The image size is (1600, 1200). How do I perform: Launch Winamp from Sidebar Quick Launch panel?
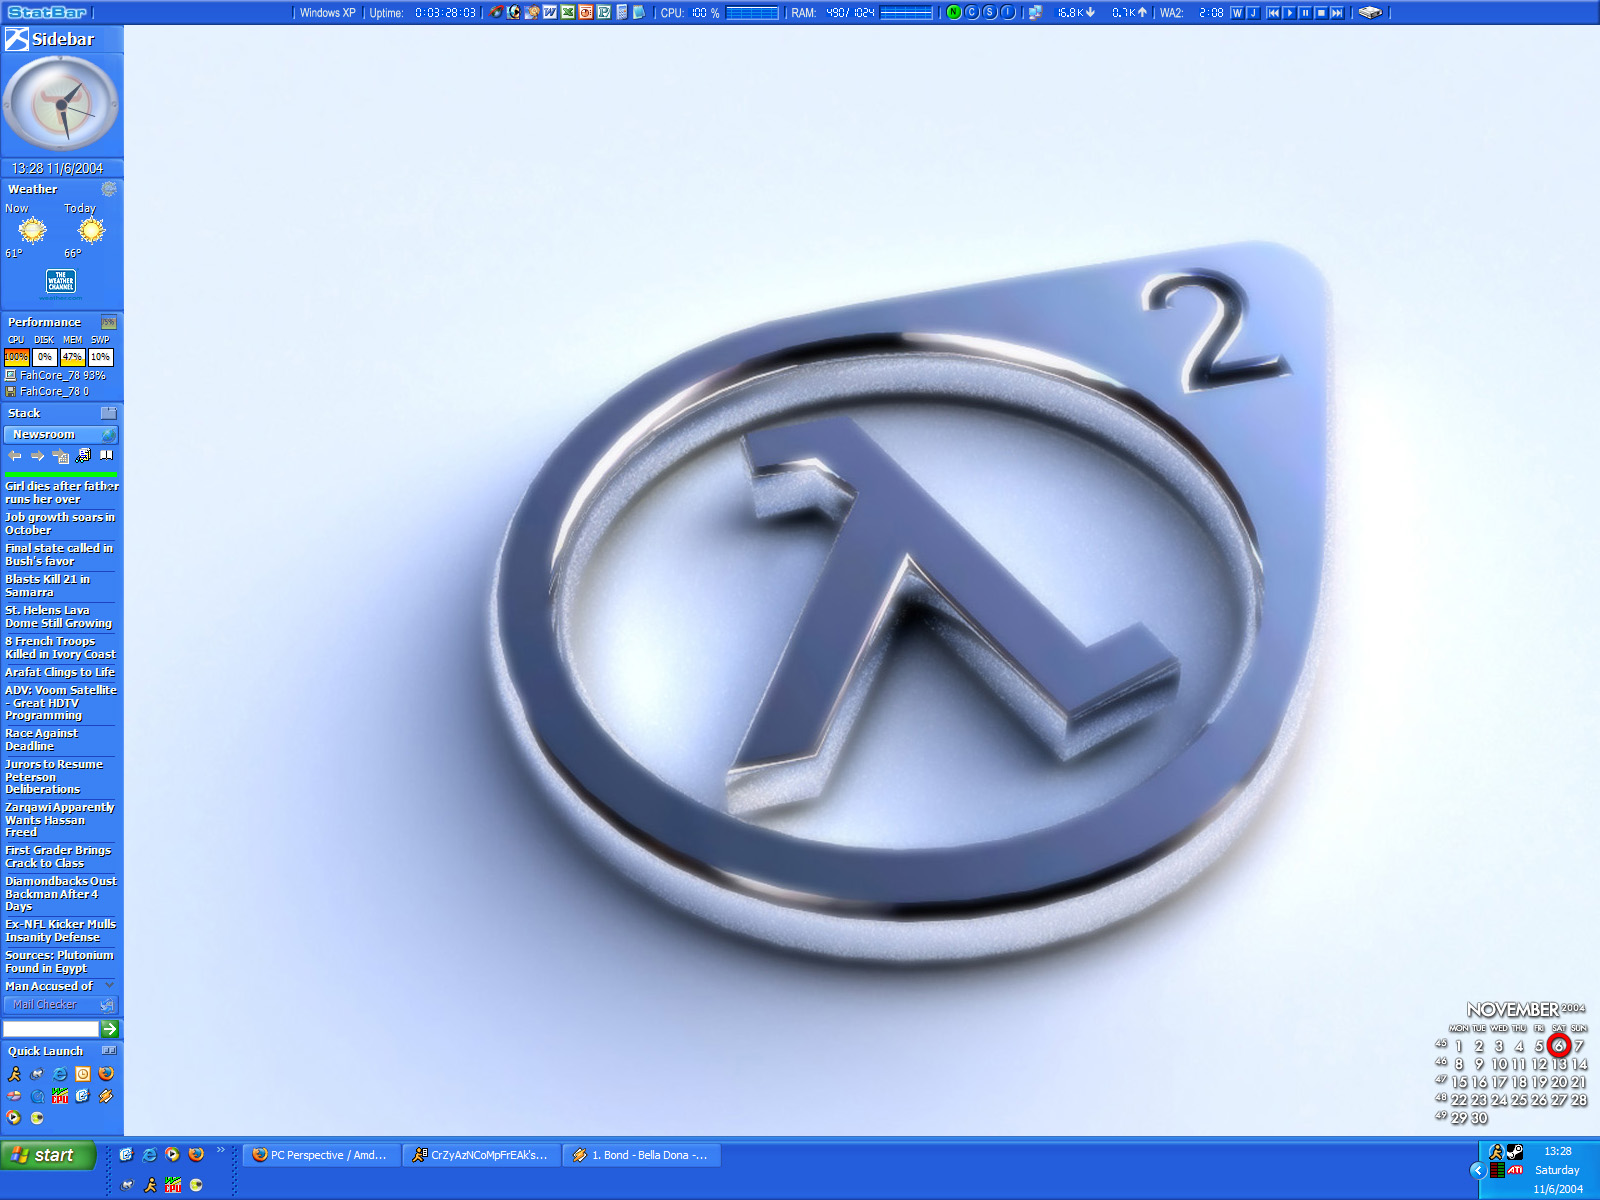[x=106, y=1096]
